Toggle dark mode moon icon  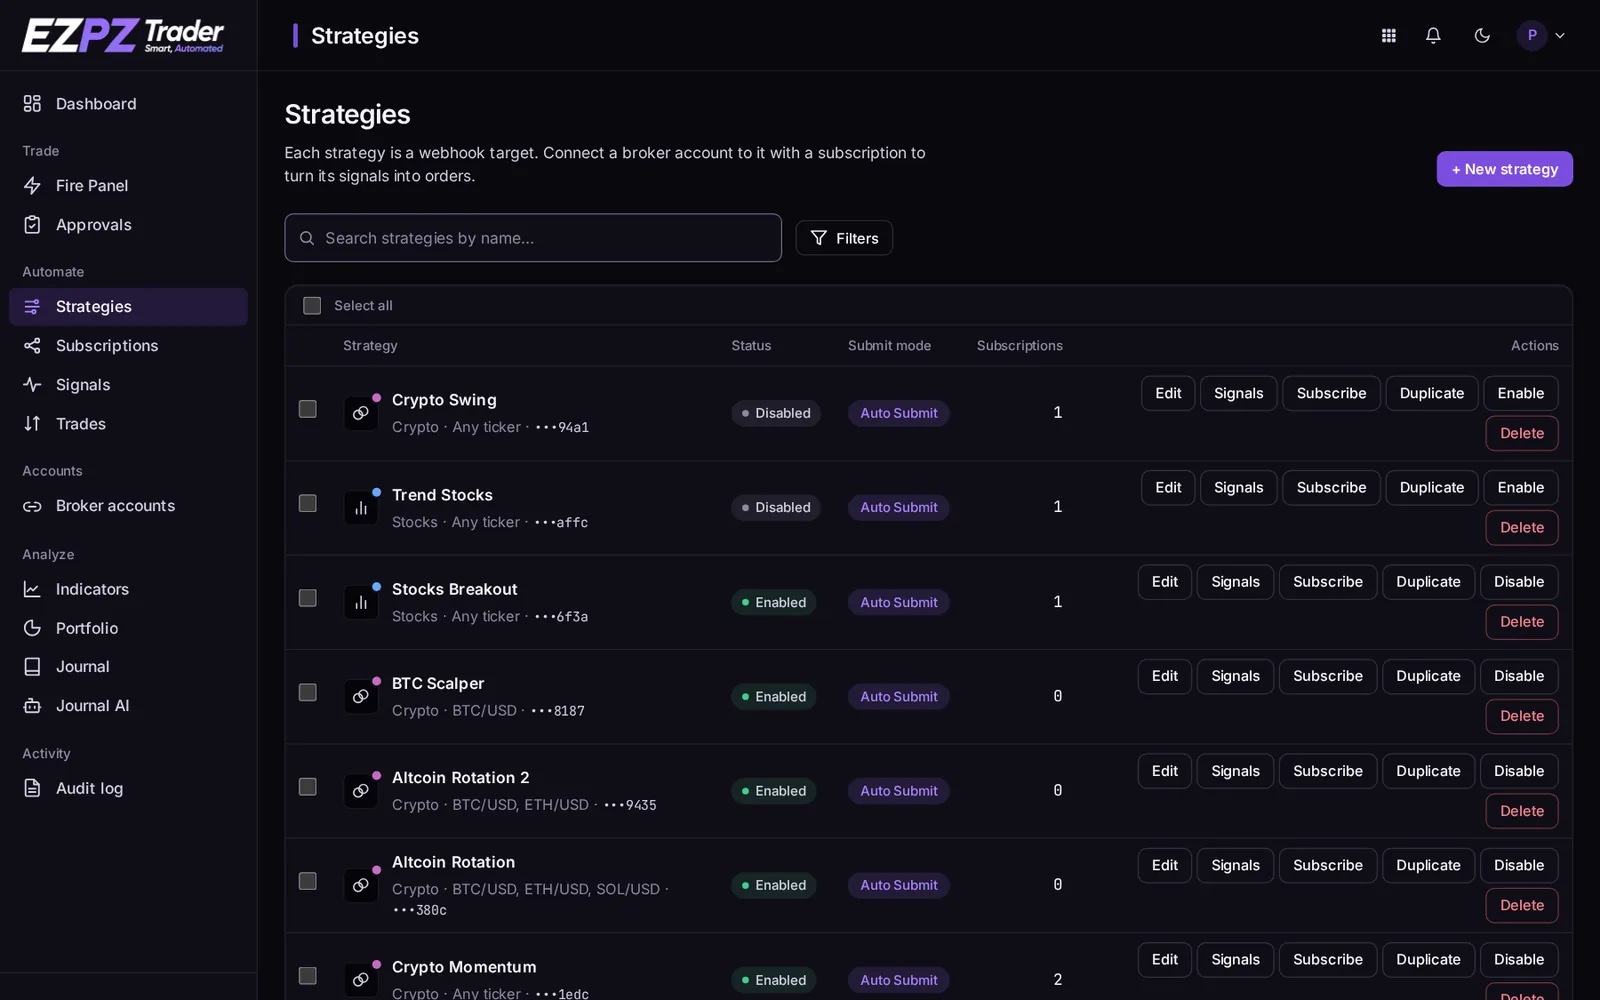(1482, 35)
